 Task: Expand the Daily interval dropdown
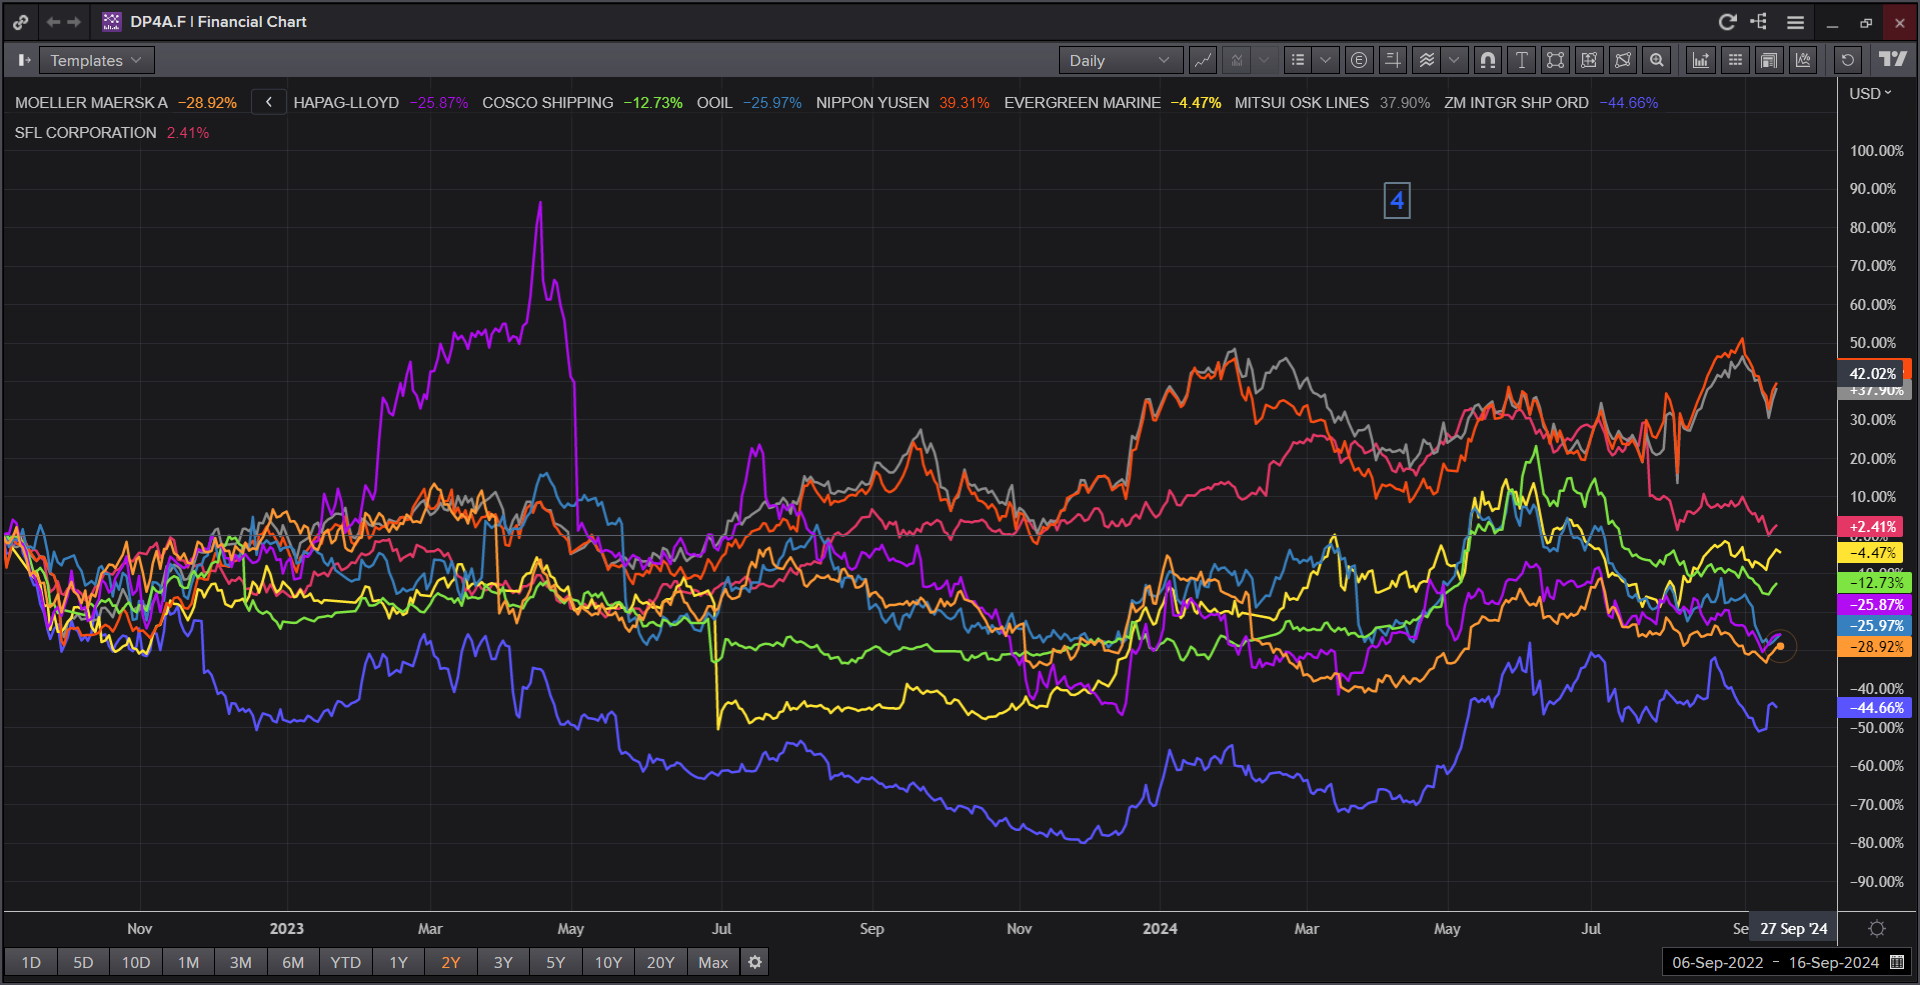[x=1120, y=60]
